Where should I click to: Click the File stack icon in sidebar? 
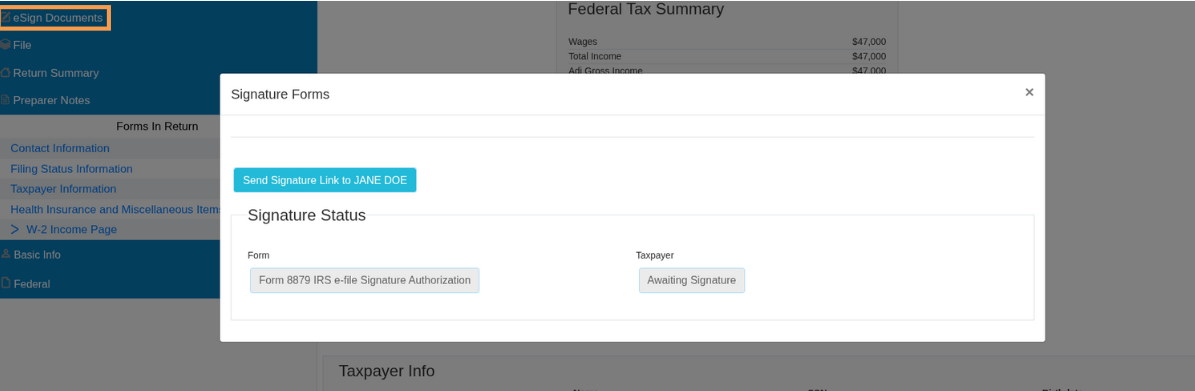[5, 45]
